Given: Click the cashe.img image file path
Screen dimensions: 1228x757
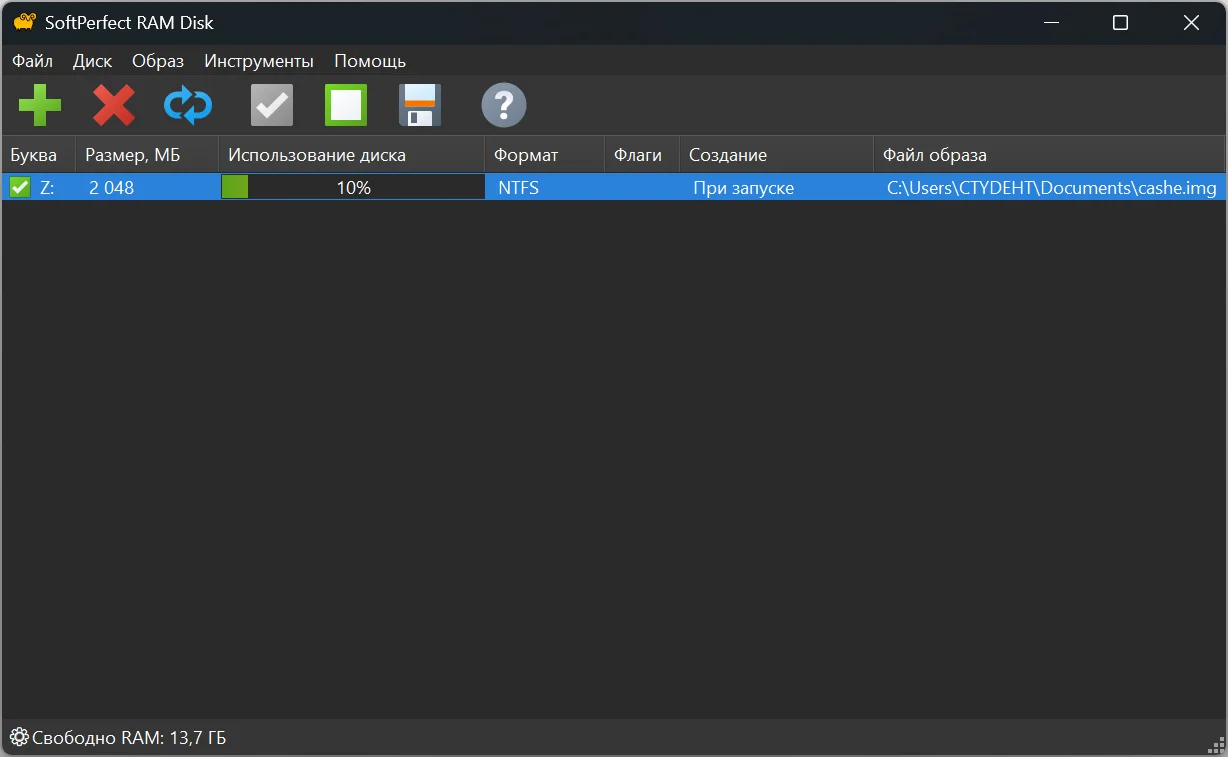Looking at the screenshot, I should coord(1052,187).
